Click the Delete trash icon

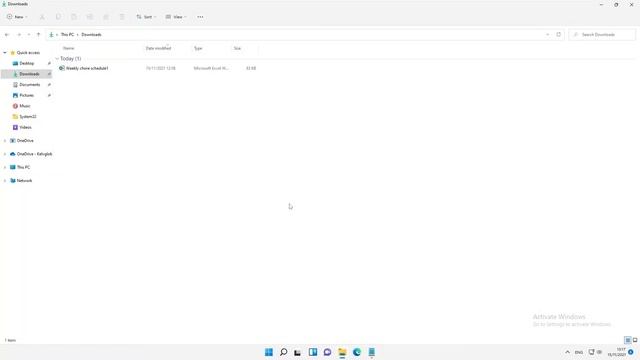(122, 17)
